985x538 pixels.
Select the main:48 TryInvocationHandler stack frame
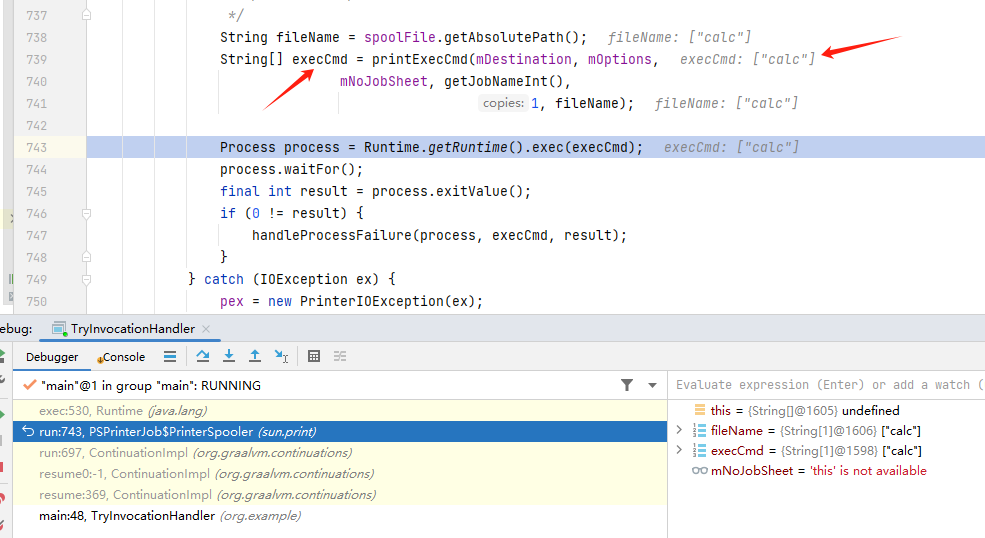point(169,516)
